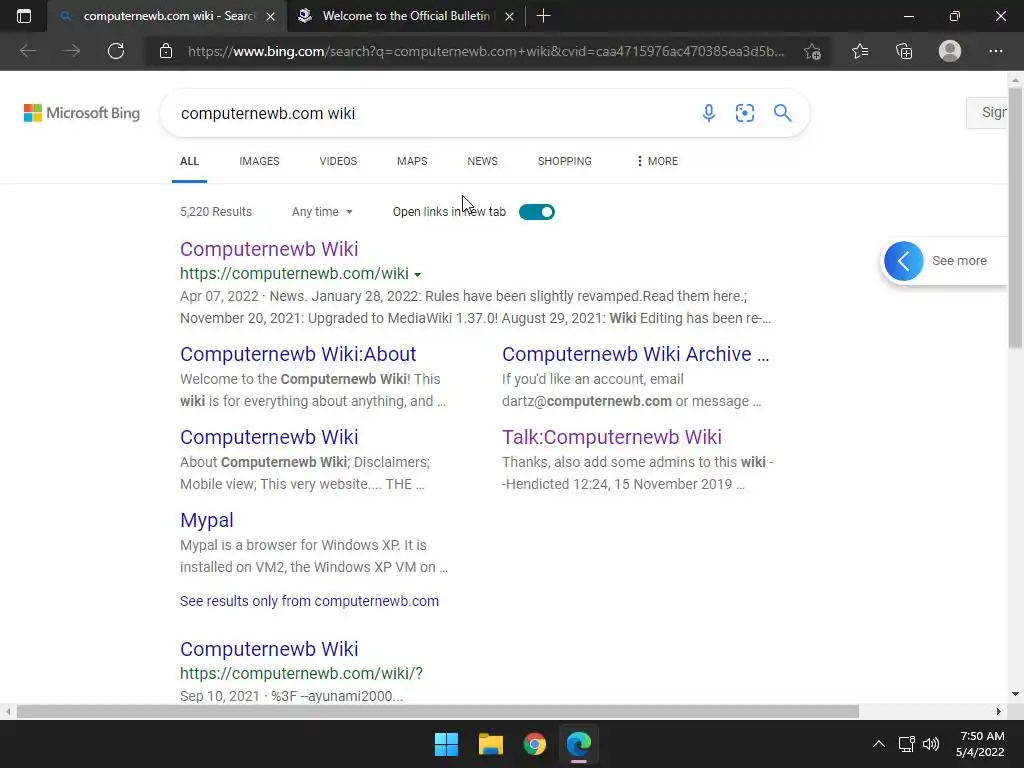Add a new tab with the plus icon
This screenshot has width=1024, height=768.
pyautogui.click(x=543, y=16)
